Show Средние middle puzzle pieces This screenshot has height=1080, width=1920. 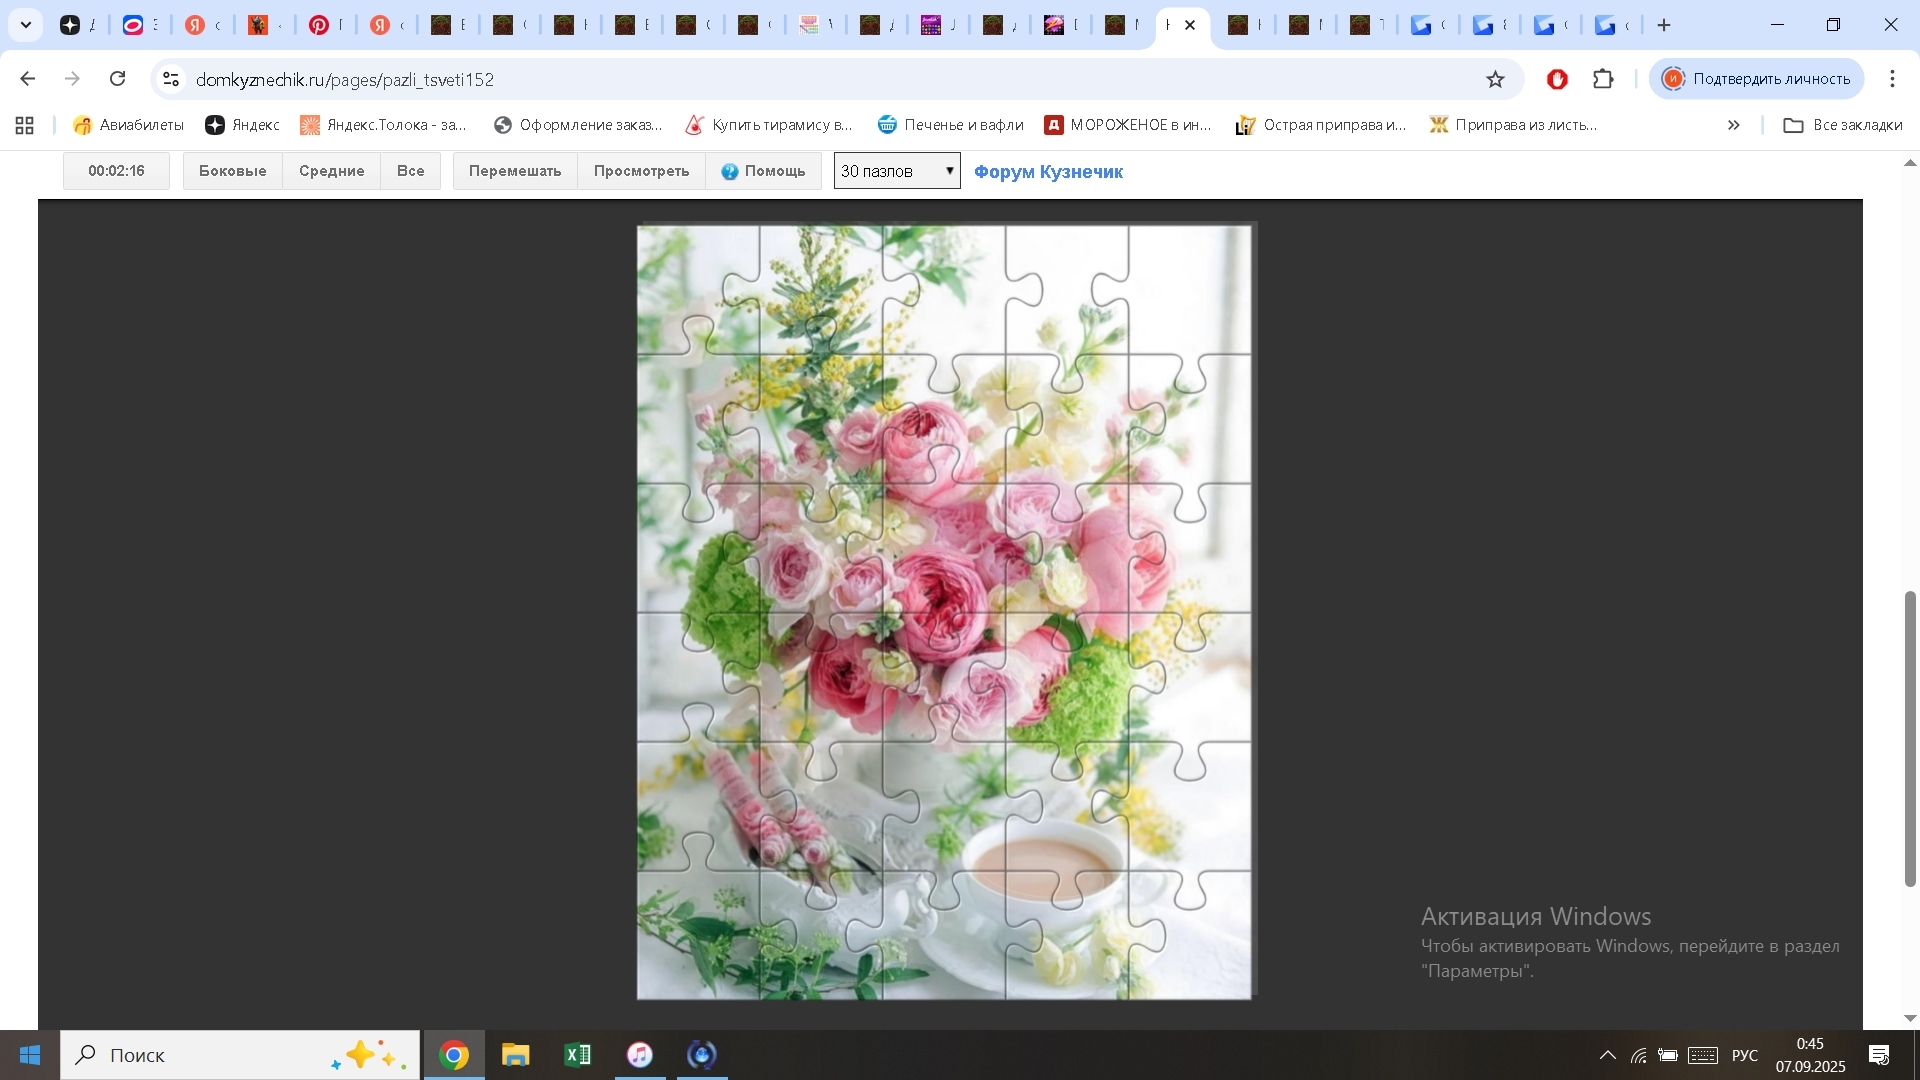click(x=331, y=171)
